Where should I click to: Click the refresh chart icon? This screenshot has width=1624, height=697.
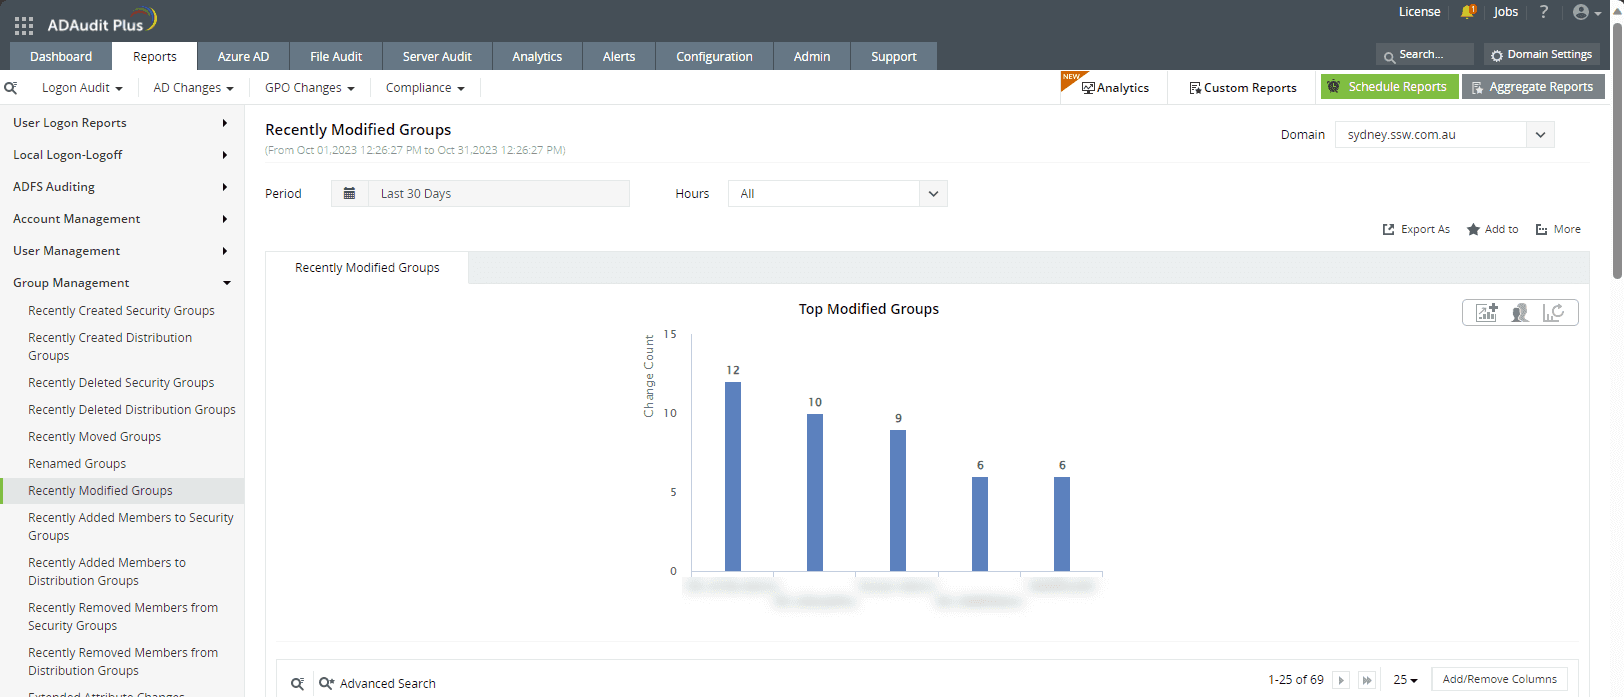[1553, 313]
